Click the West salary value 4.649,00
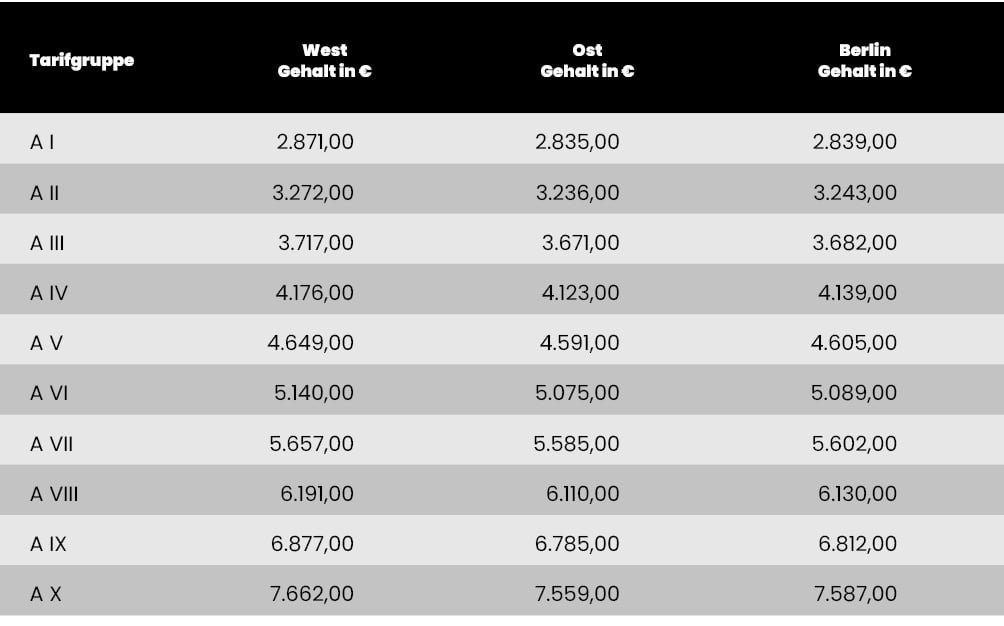1004x626 pixels. point(311,343)
